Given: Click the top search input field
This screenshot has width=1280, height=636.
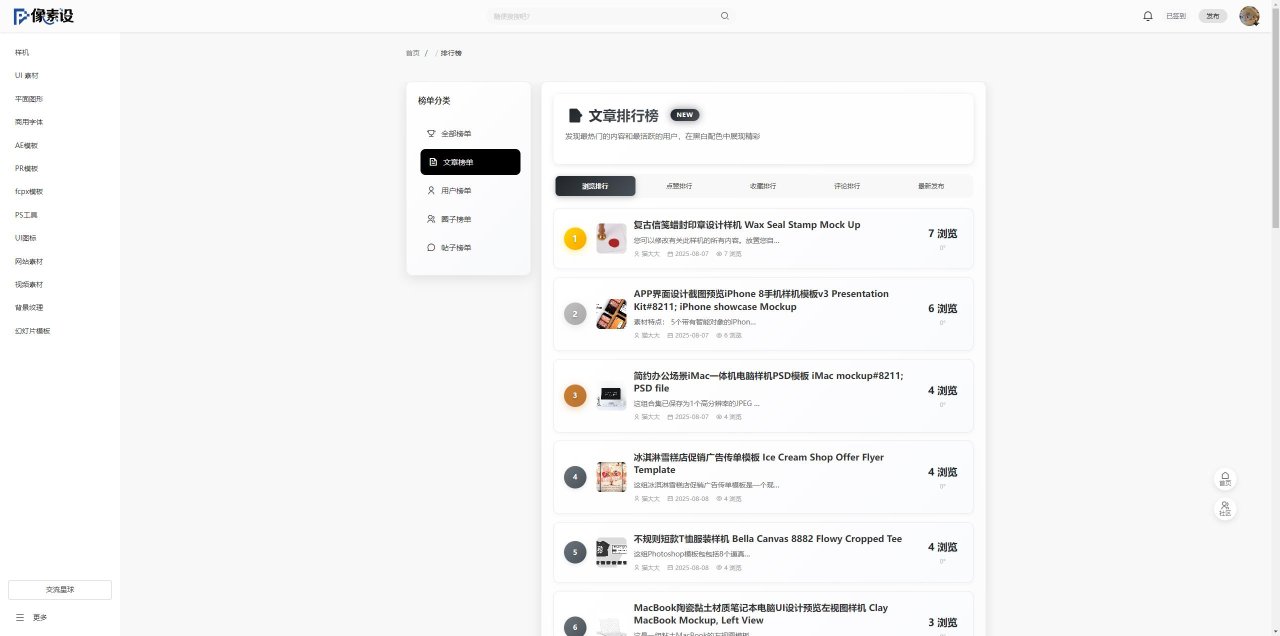Looking at the screenshot, I should tap(600, 16).
